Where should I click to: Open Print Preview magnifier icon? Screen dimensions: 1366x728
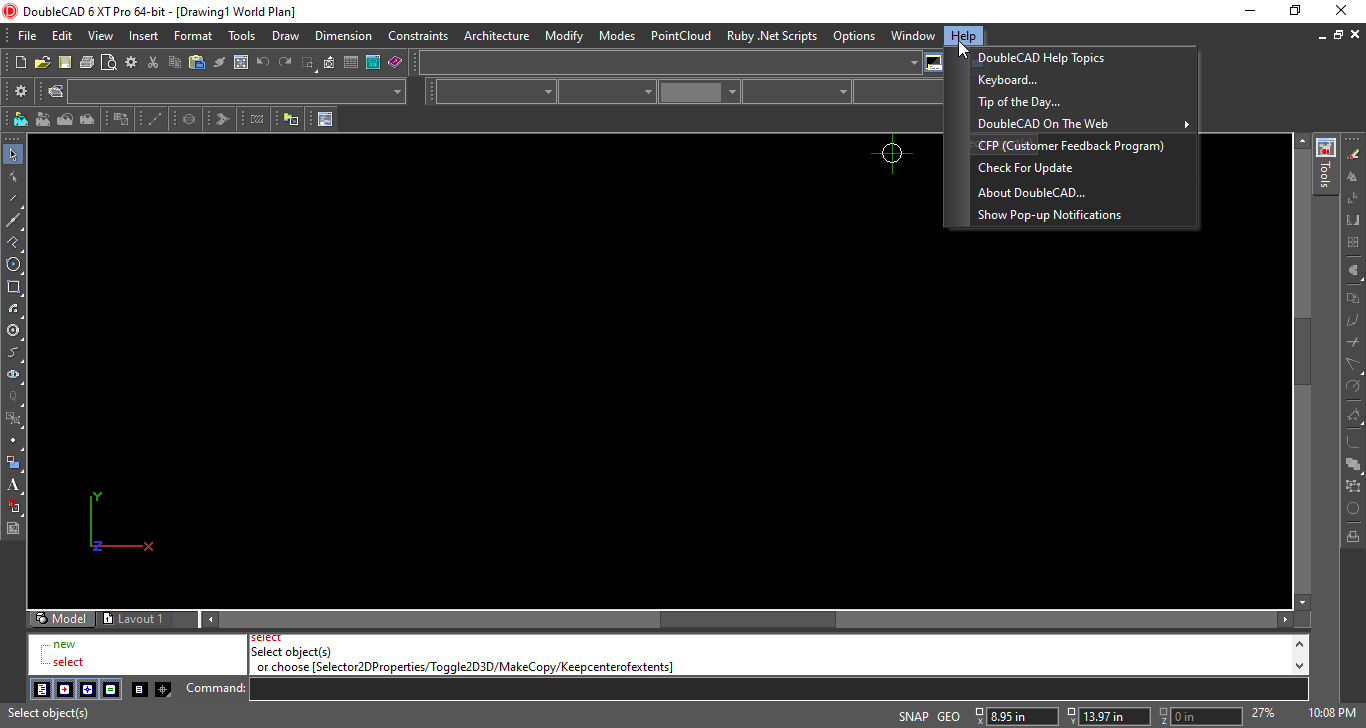[x=108, y=62]
